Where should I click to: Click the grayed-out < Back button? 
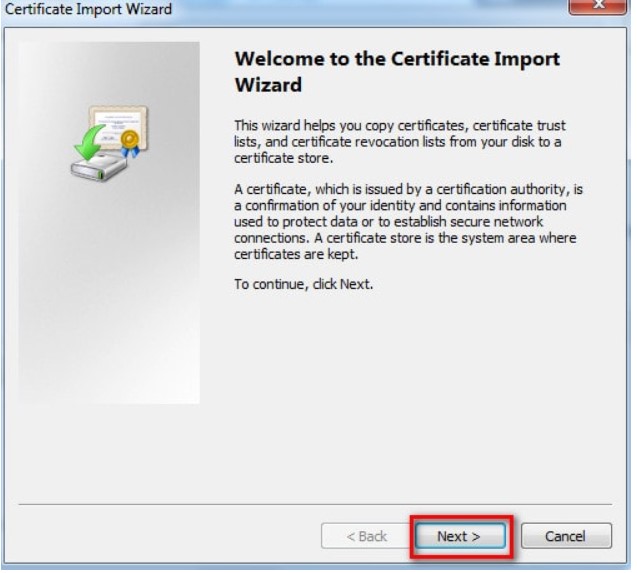pos(366,536)
